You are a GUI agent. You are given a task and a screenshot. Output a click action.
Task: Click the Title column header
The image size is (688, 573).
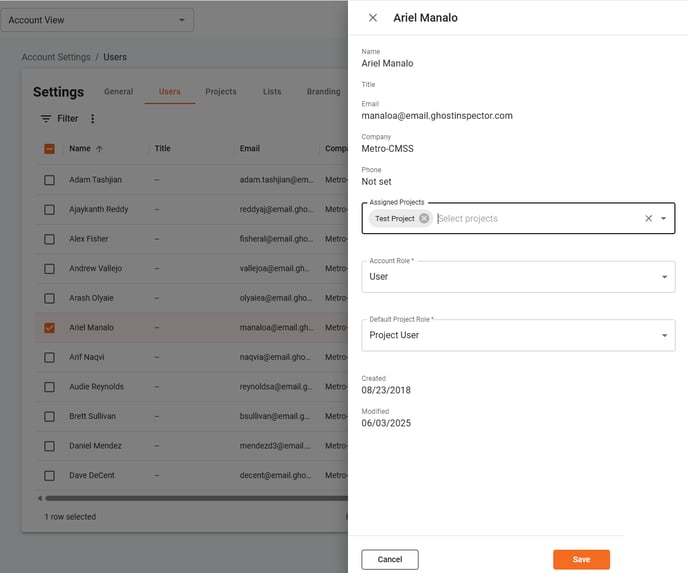[162, 148]
